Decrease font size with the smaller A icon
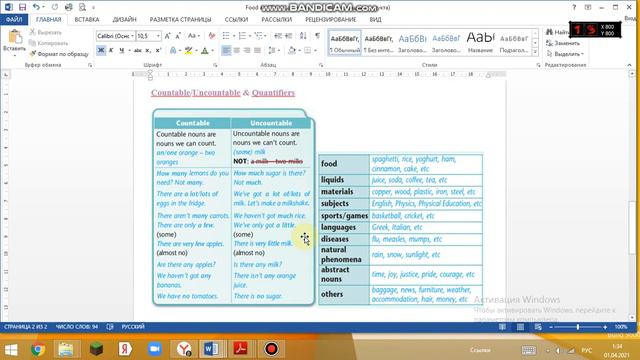640x360 pixels. click(178, 36)
